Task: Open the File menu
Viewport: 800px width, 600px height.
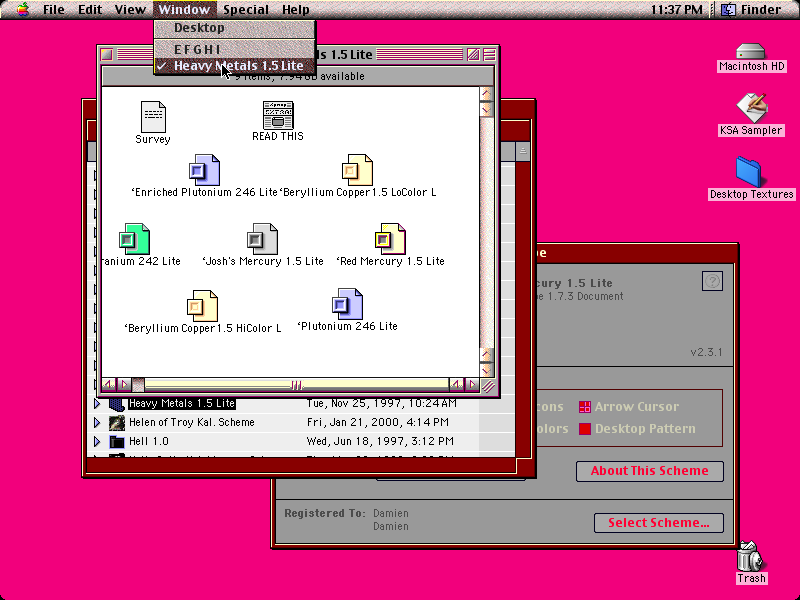Action: (x=54, y=9)
